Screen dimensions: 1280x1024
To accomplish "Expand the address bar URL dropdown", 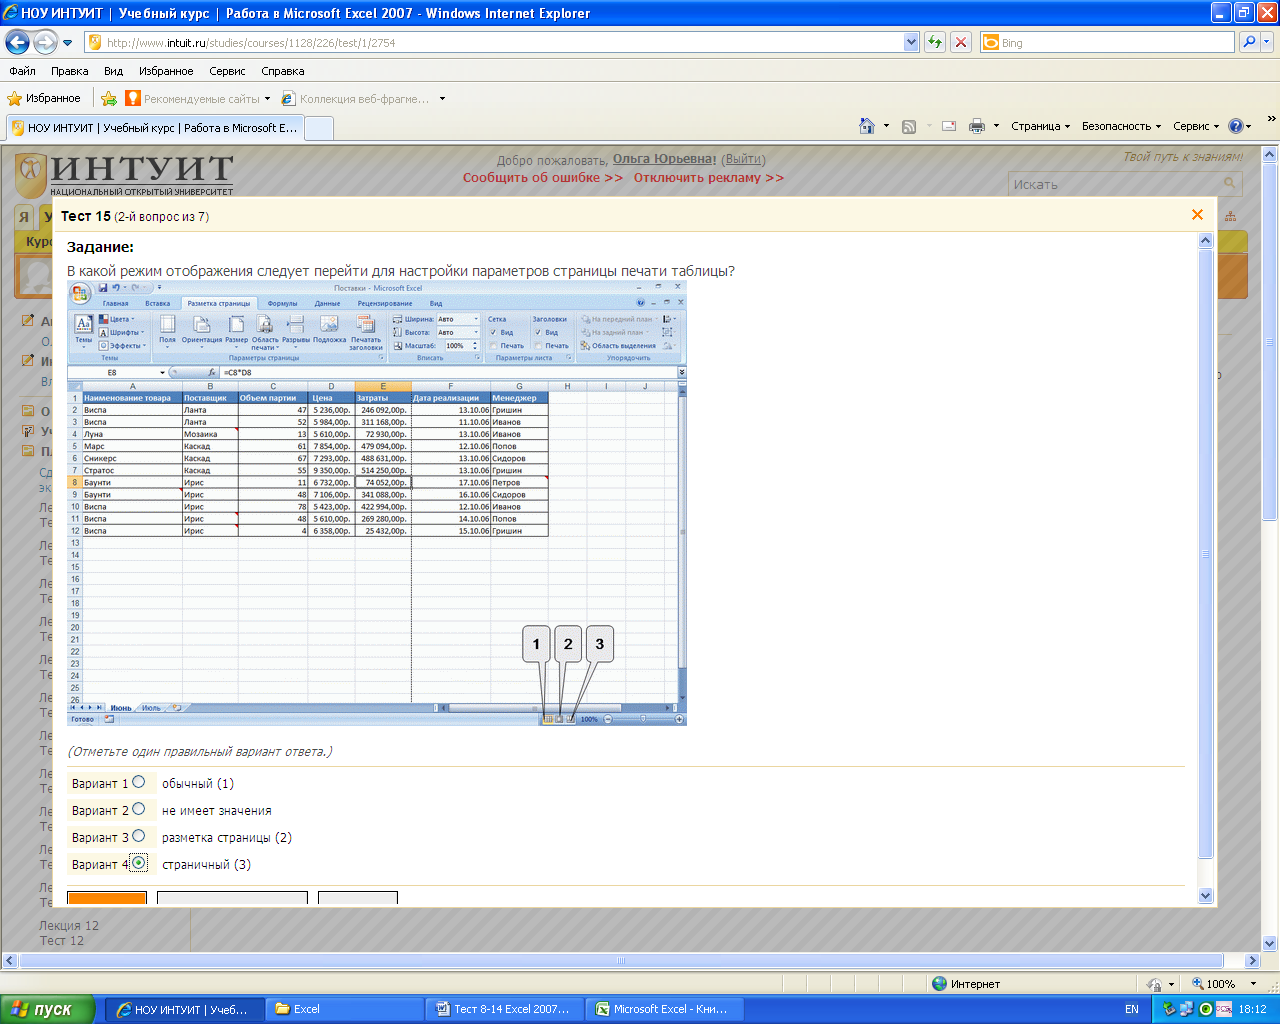I will [911, 42].
